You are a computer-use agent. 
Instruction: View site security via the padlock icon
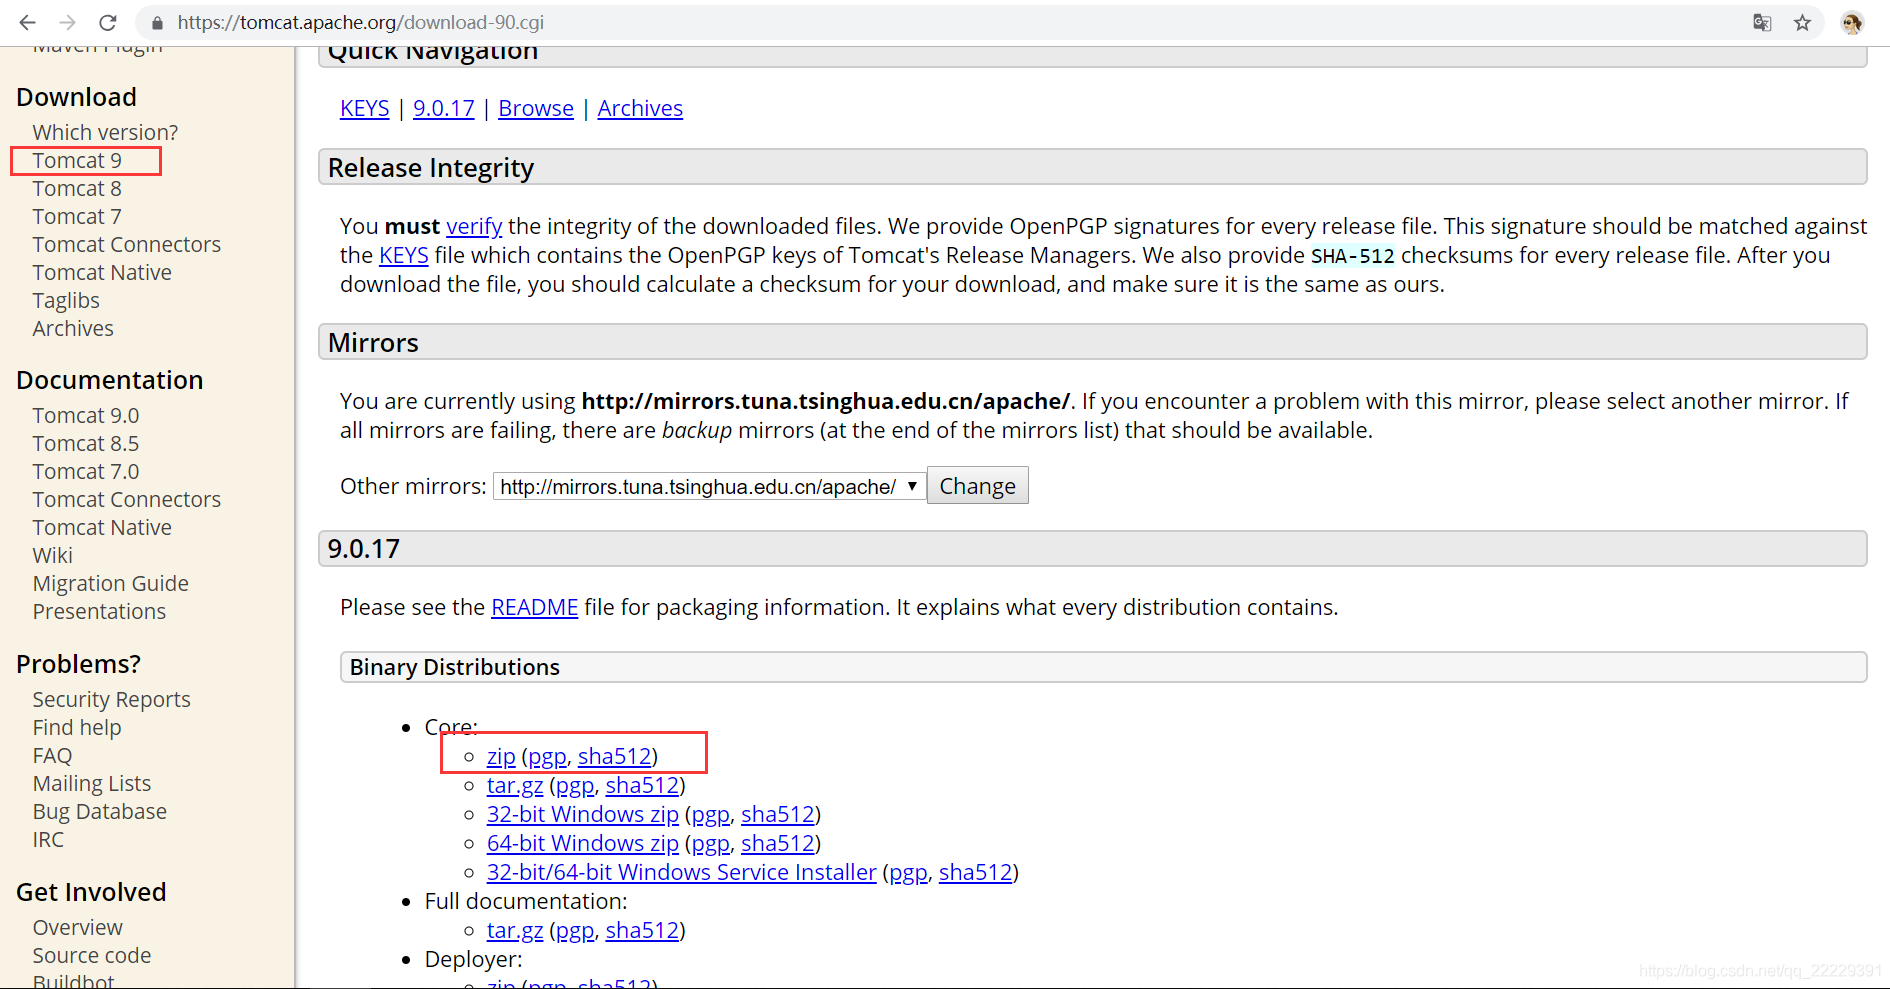click(x=156, y=22)
